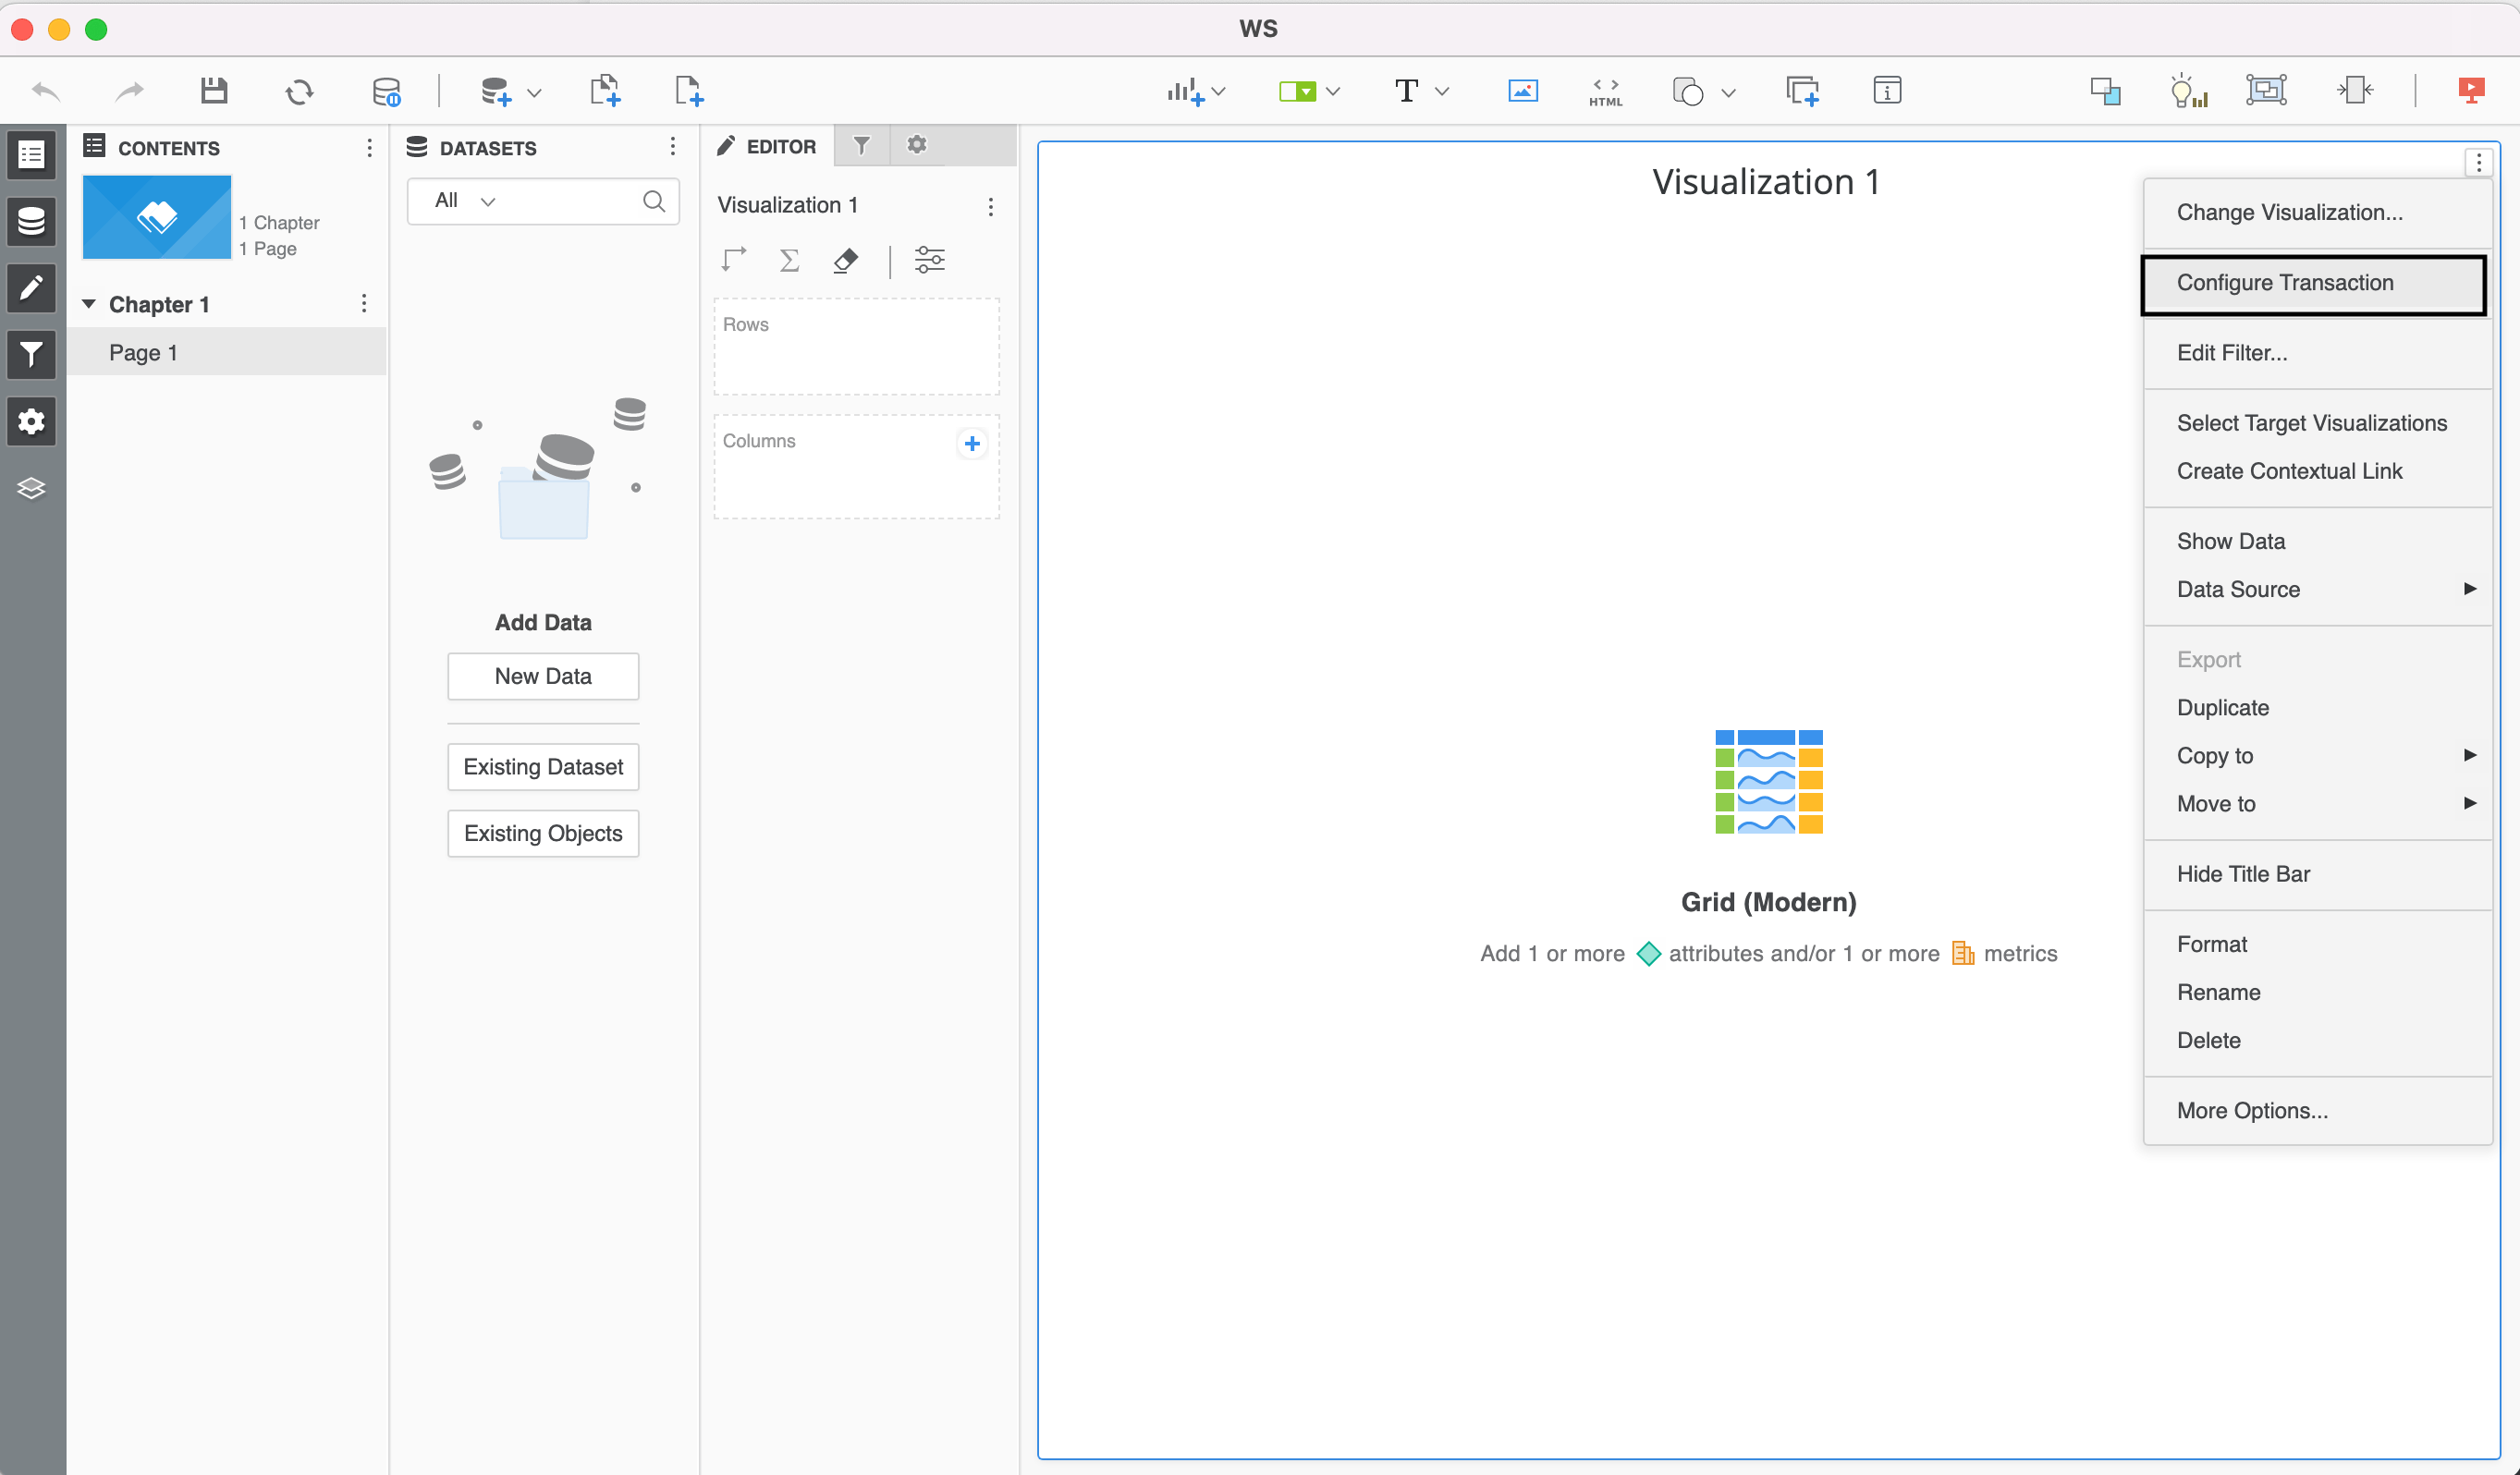Choose Edit Filter... menu item
Screen dimensions: 2520x1475
point(2316,353)
